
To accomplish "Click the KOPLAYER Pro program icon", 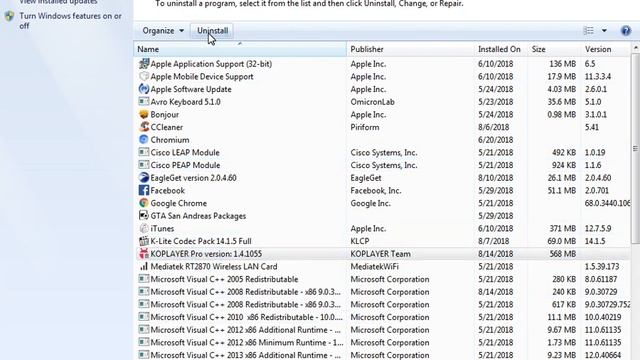I will tap(144, 253).
